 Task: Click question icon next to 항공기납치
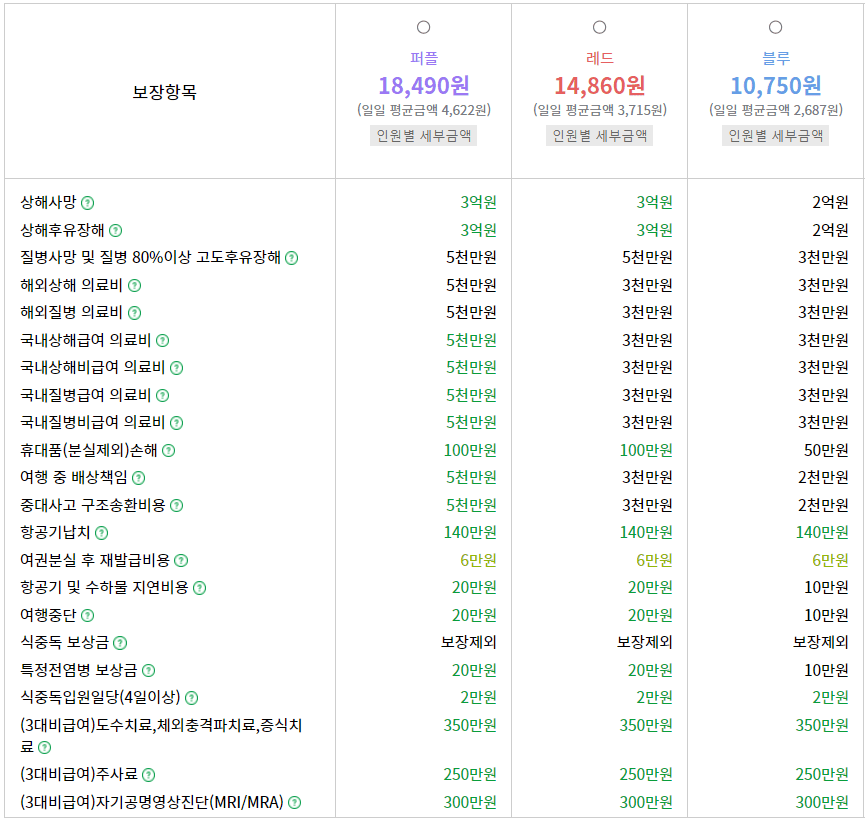[101, 533]
